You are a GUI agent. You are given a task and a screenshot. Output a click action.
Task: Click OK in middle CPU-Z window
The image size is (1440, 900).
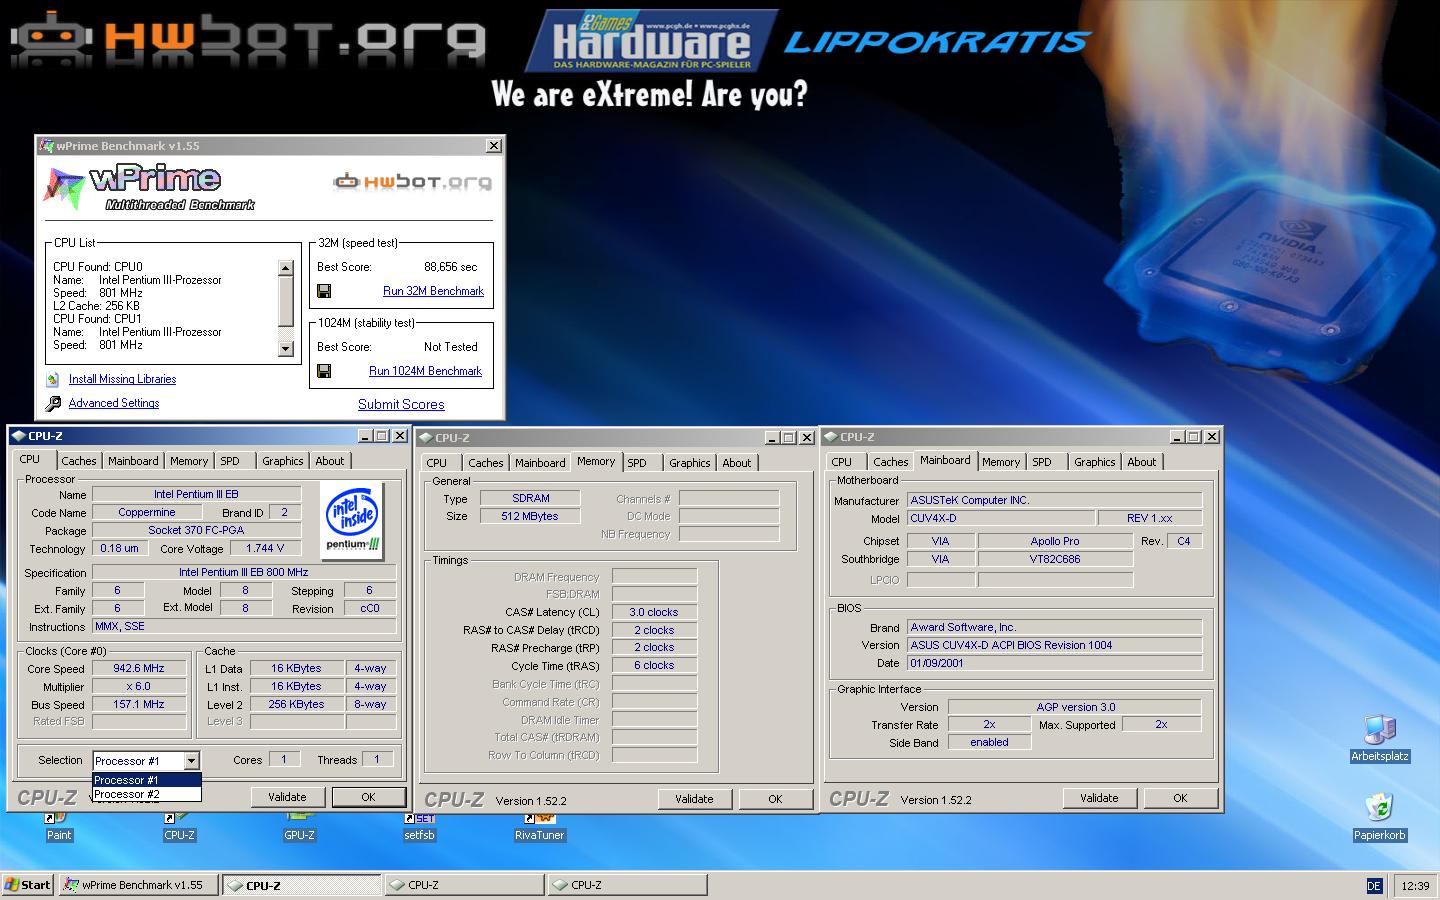pyautogui.click(x=775, y=799)
